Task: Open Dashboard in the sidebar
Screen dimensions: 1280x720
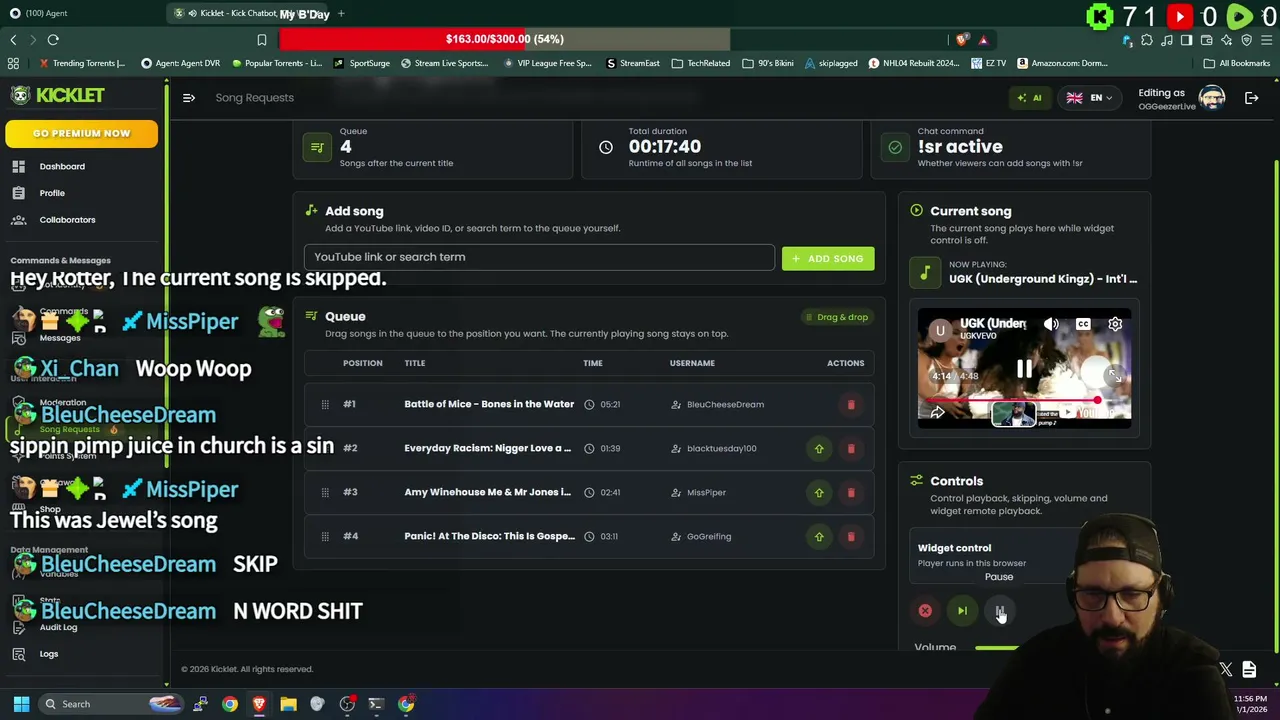Action: tap(62, 166)
